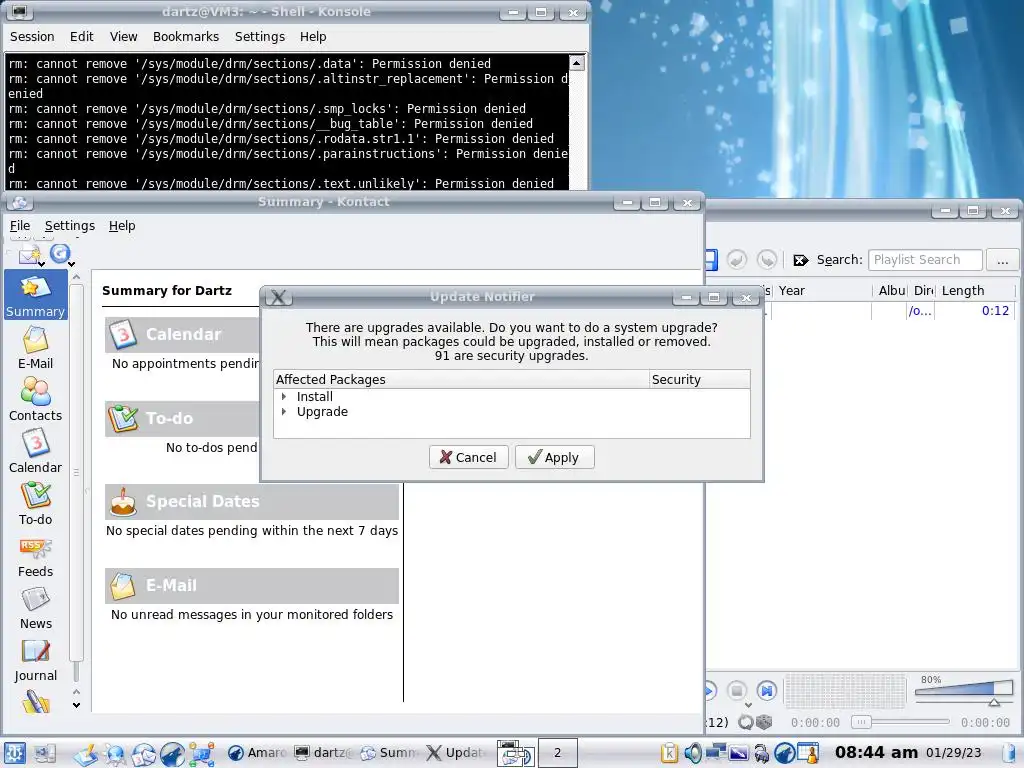Open the Help menu in Kontact
Viewport: 1024px width, 768px height.
point(122,225)
